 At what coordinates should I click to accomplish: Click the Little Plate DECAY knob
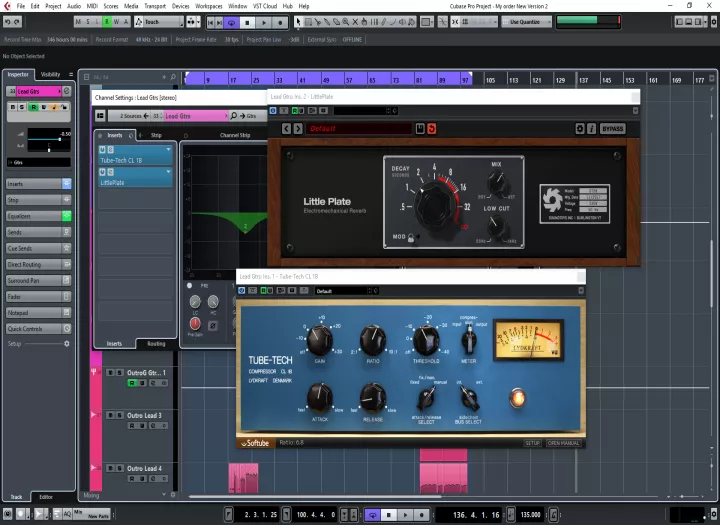pos(435,207)
